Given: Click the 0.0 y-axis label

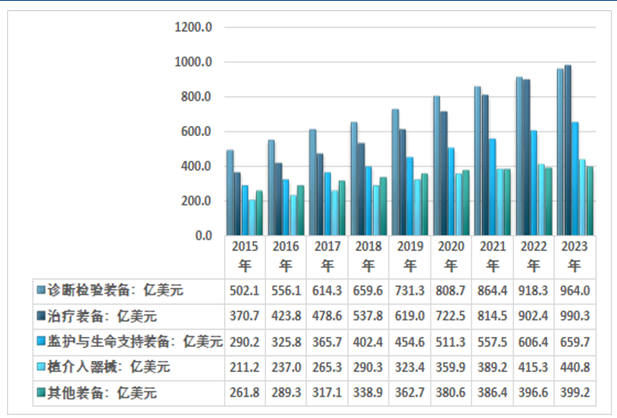Looking at the screenshot, I should pyautogui.click(x=203, y=235).
